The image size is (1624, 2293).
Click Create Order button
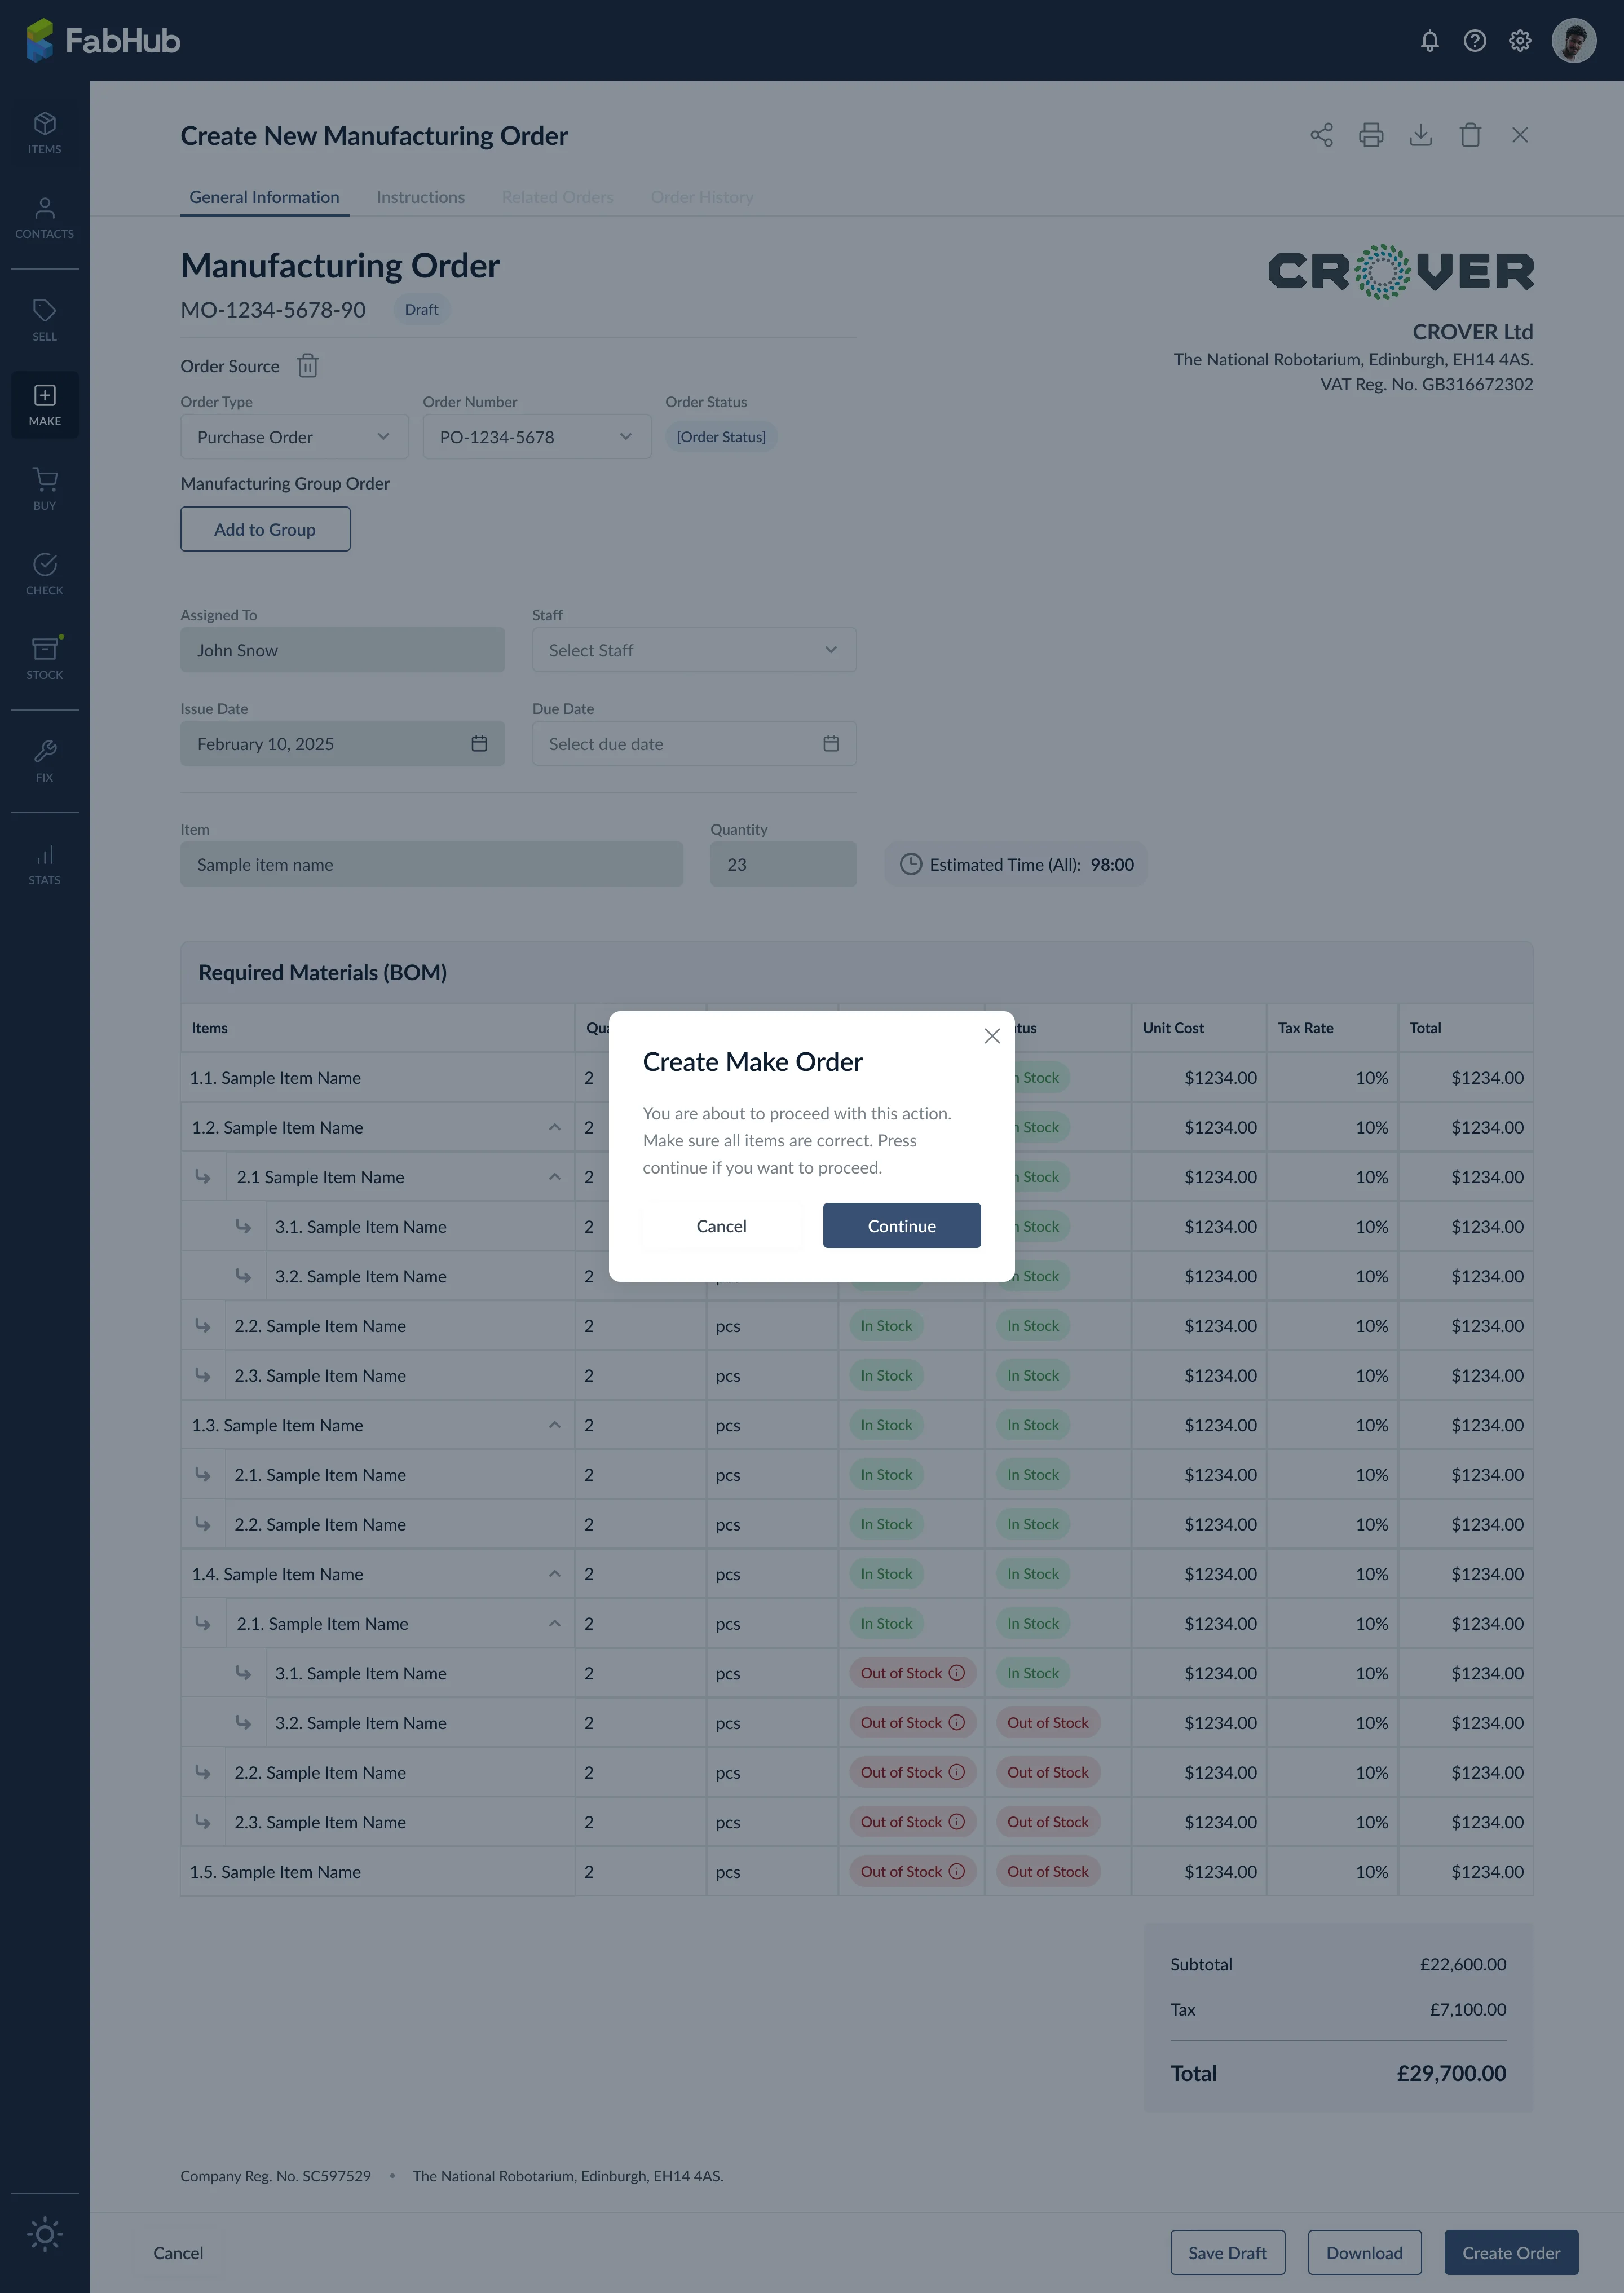[x=1511, y=2252]
